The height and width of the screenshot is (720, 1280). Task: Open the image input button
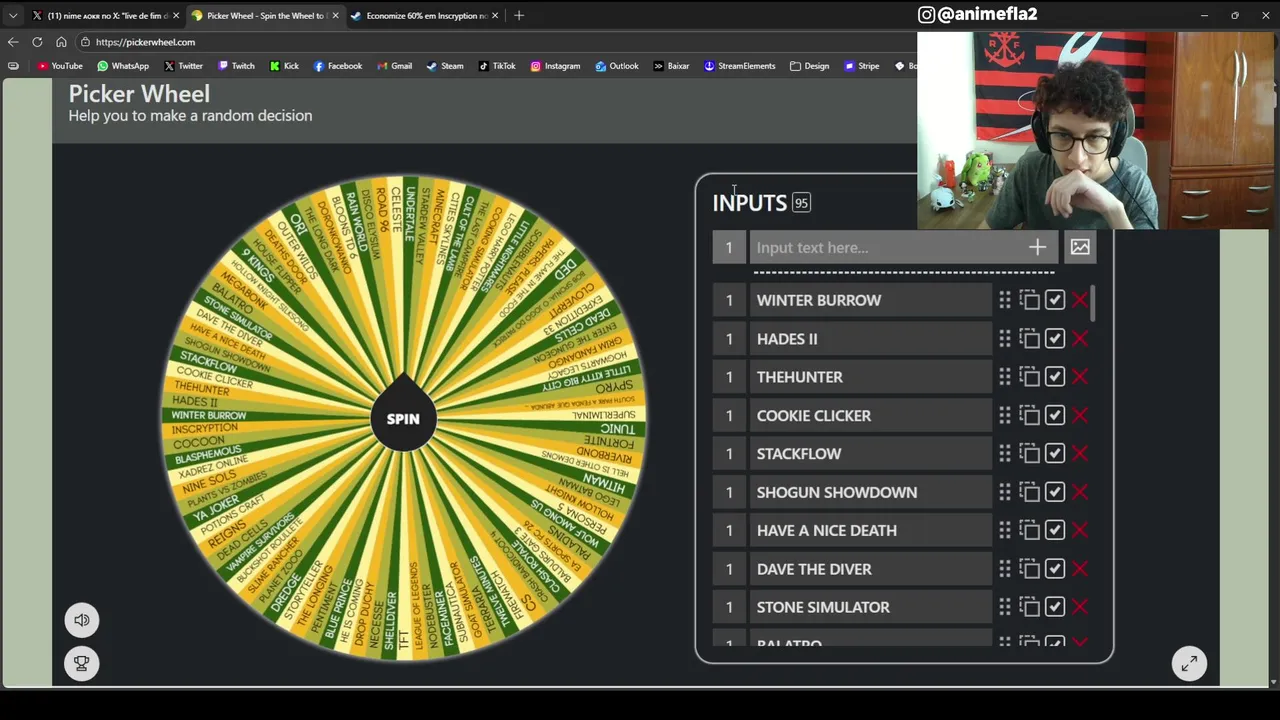(1080, 247)
